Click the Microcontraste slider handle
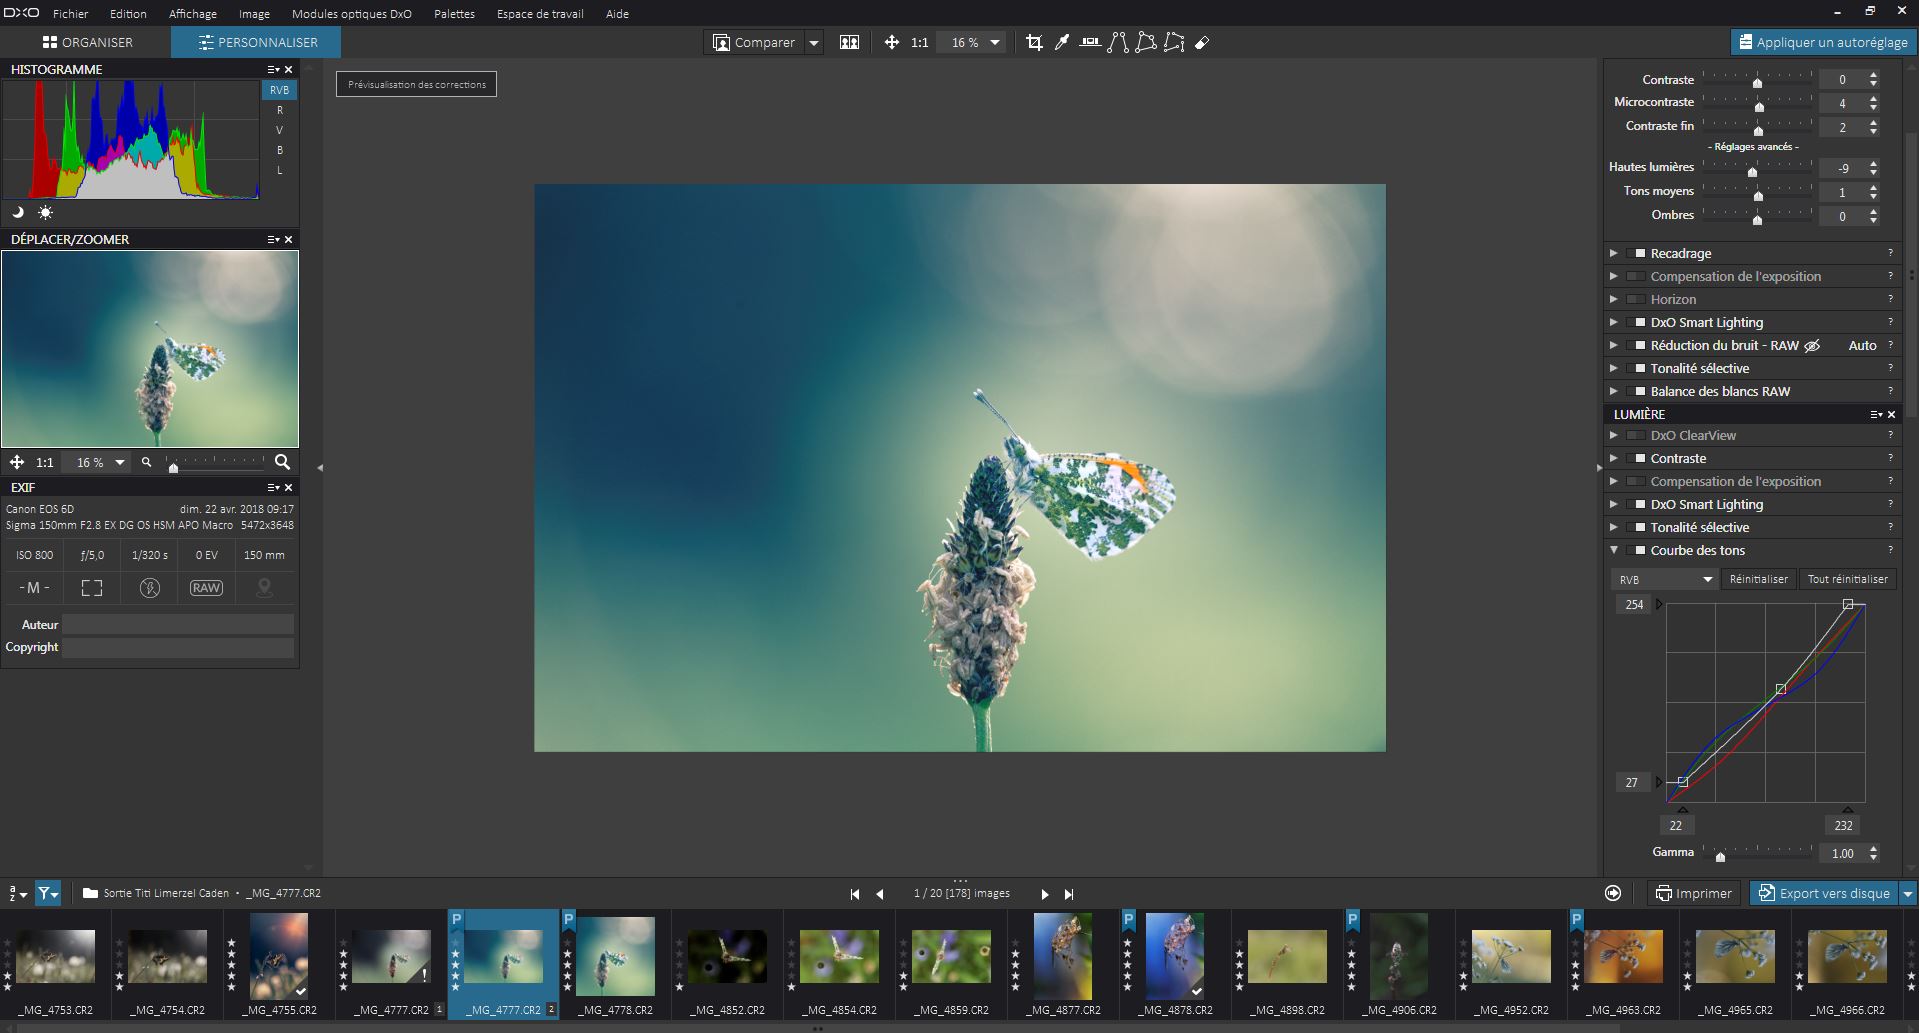1919x1033 pixels. (1758, 107)
